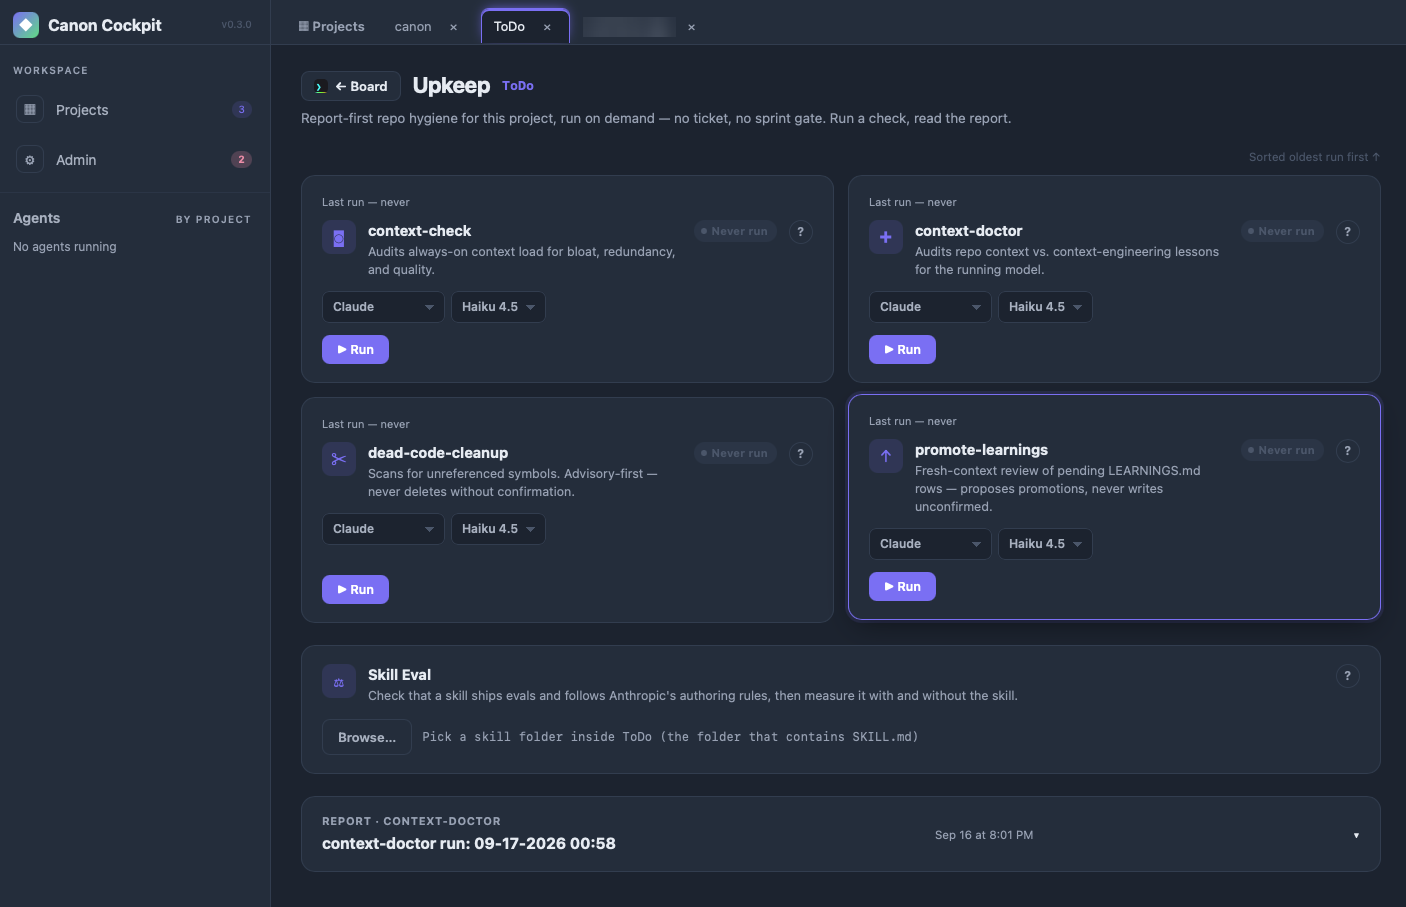Open Projects in the workspace sidebar
Image resolution: width=1406 pixels, height=907 pixels.
[x=135, y=110]
